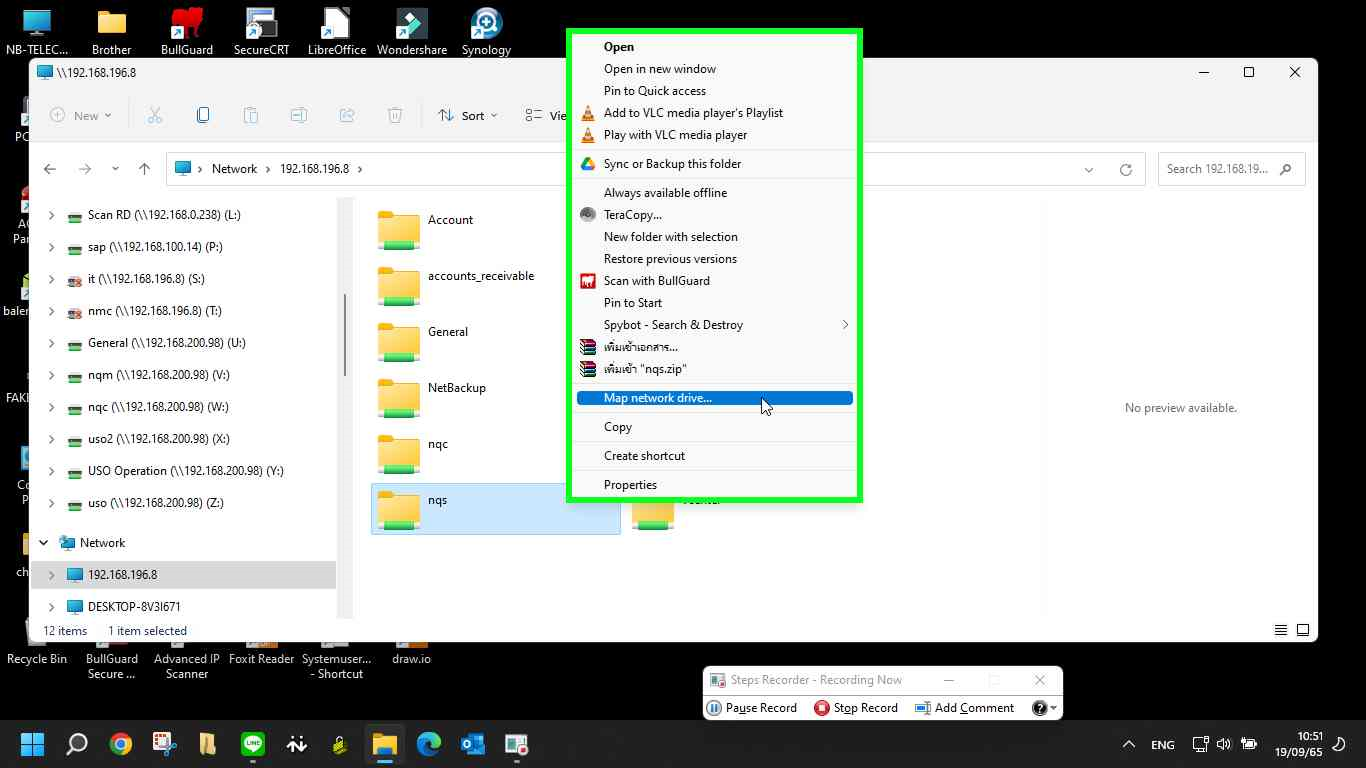This screenshot has height=768, width=1366.
Task: Open the New item dropdown
Action: [x=81, y=114]
